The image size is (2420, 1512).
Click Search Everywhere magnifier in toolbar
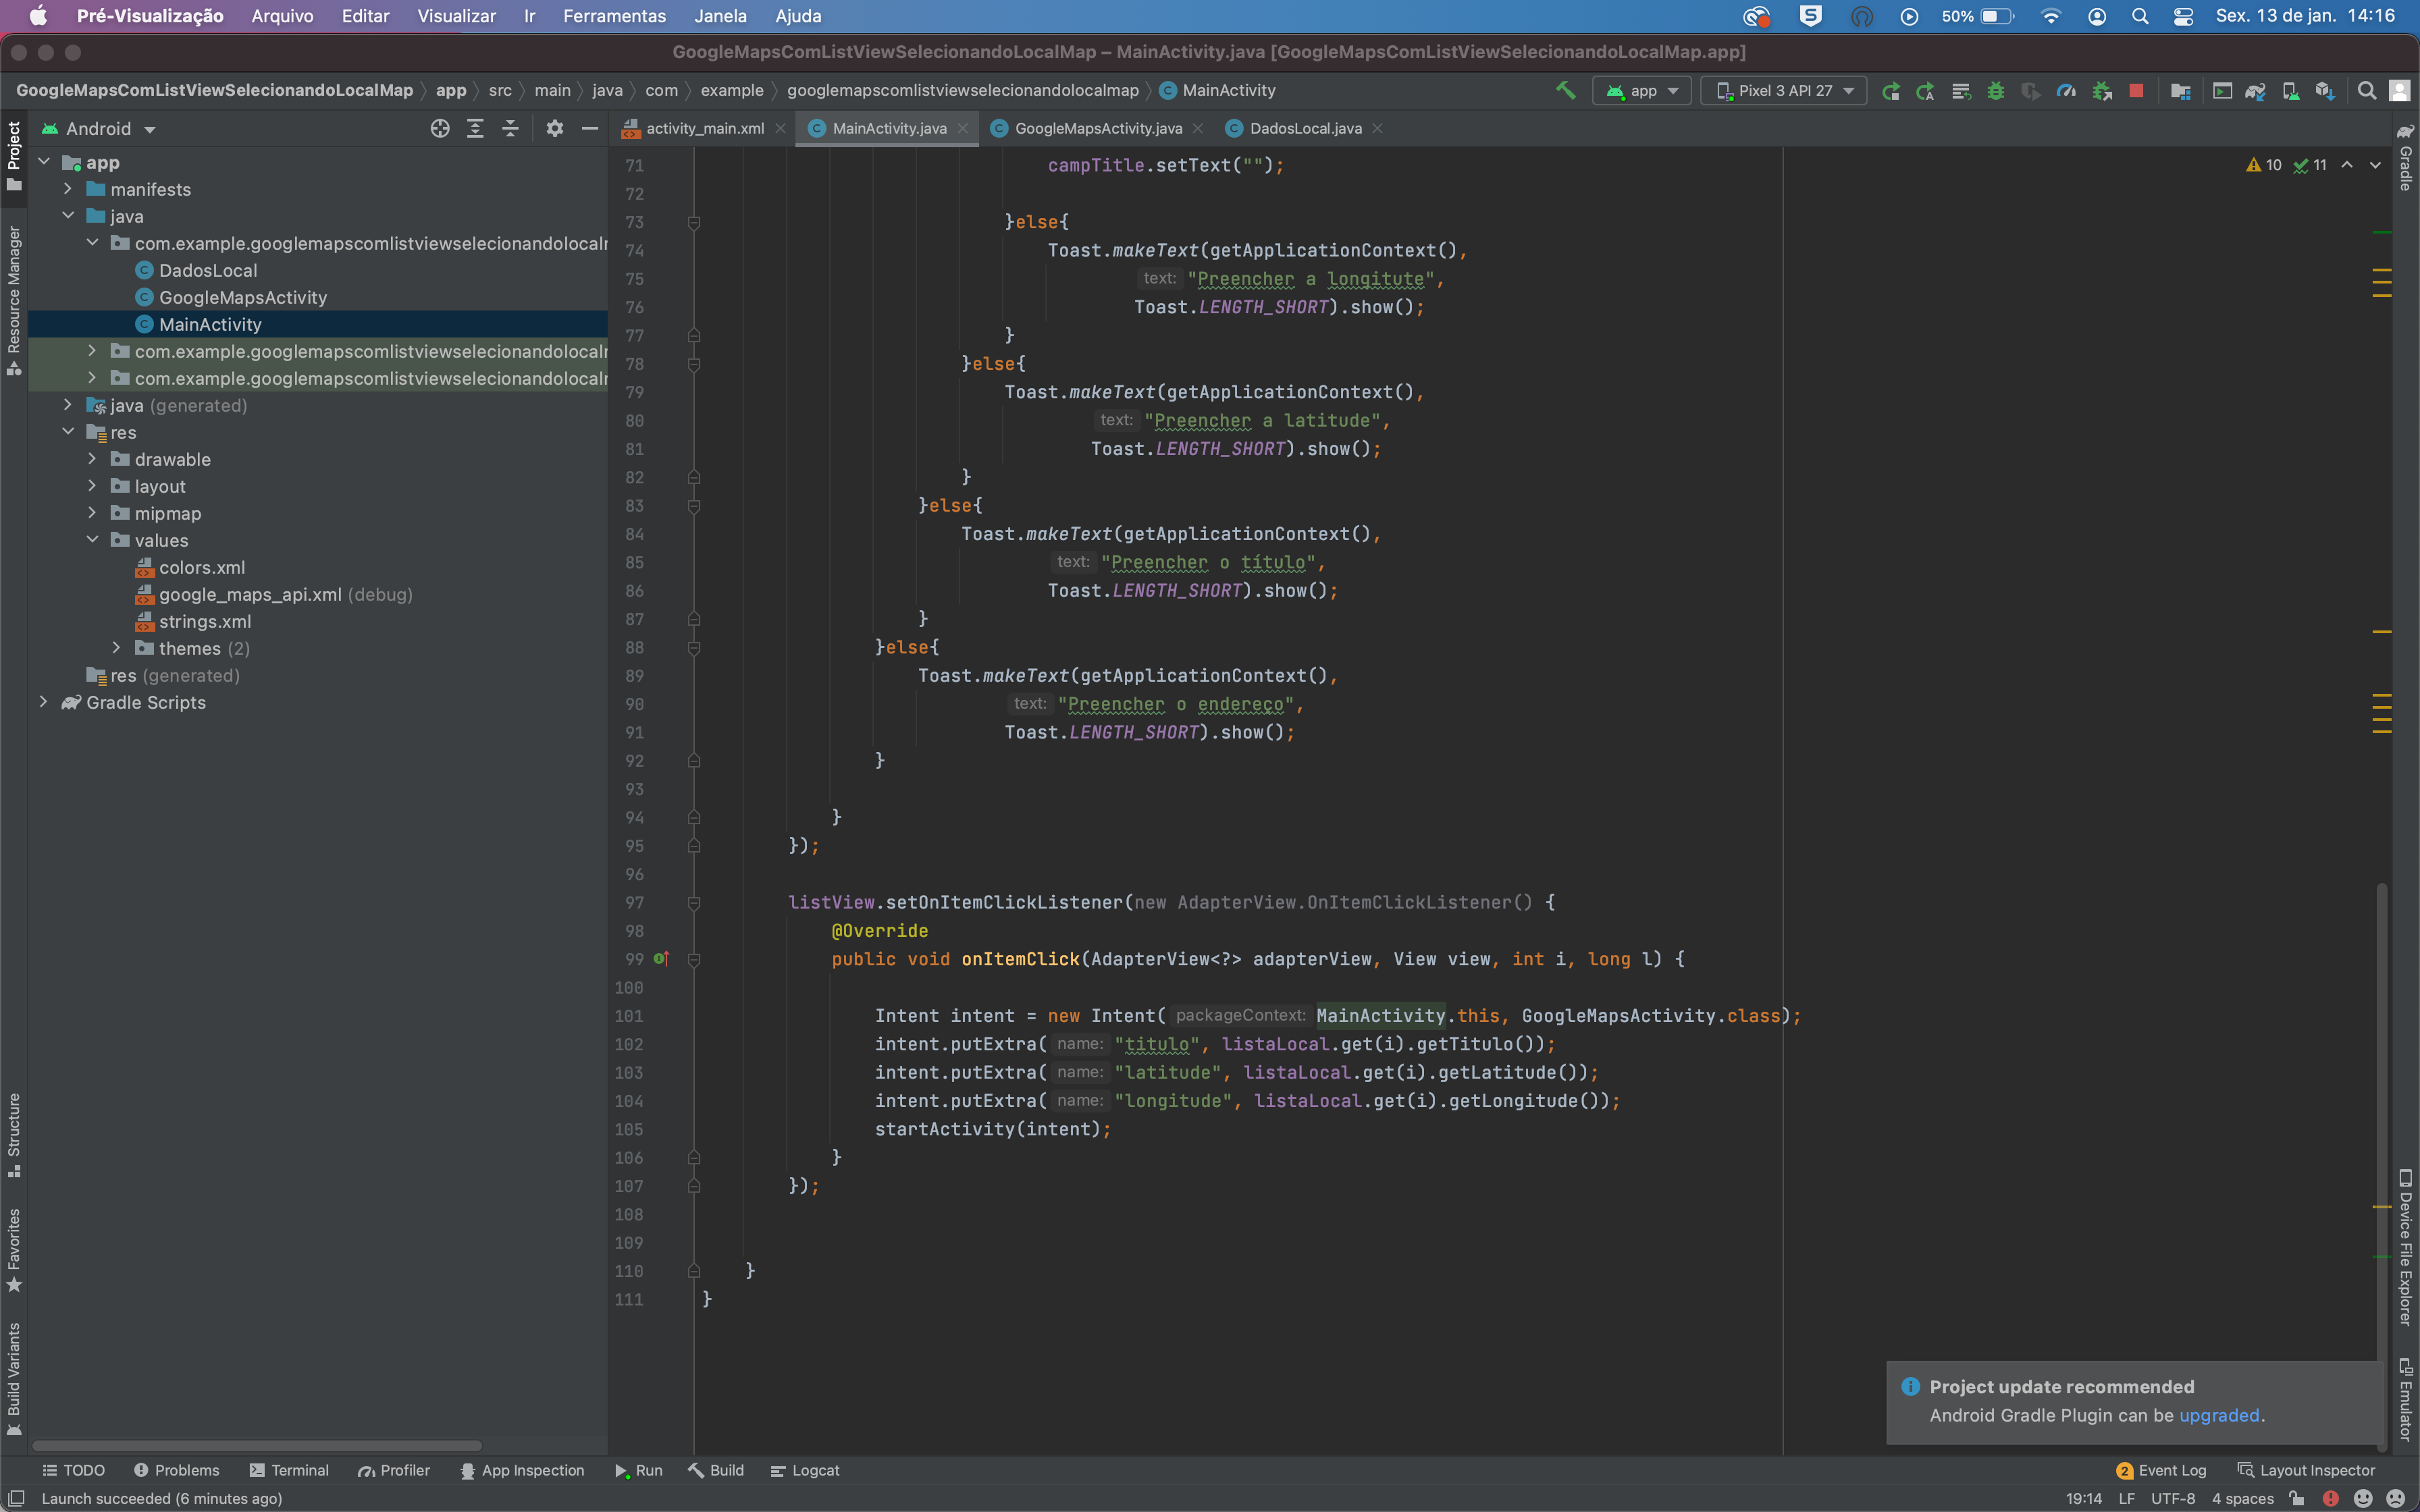tap(2366, 91)
